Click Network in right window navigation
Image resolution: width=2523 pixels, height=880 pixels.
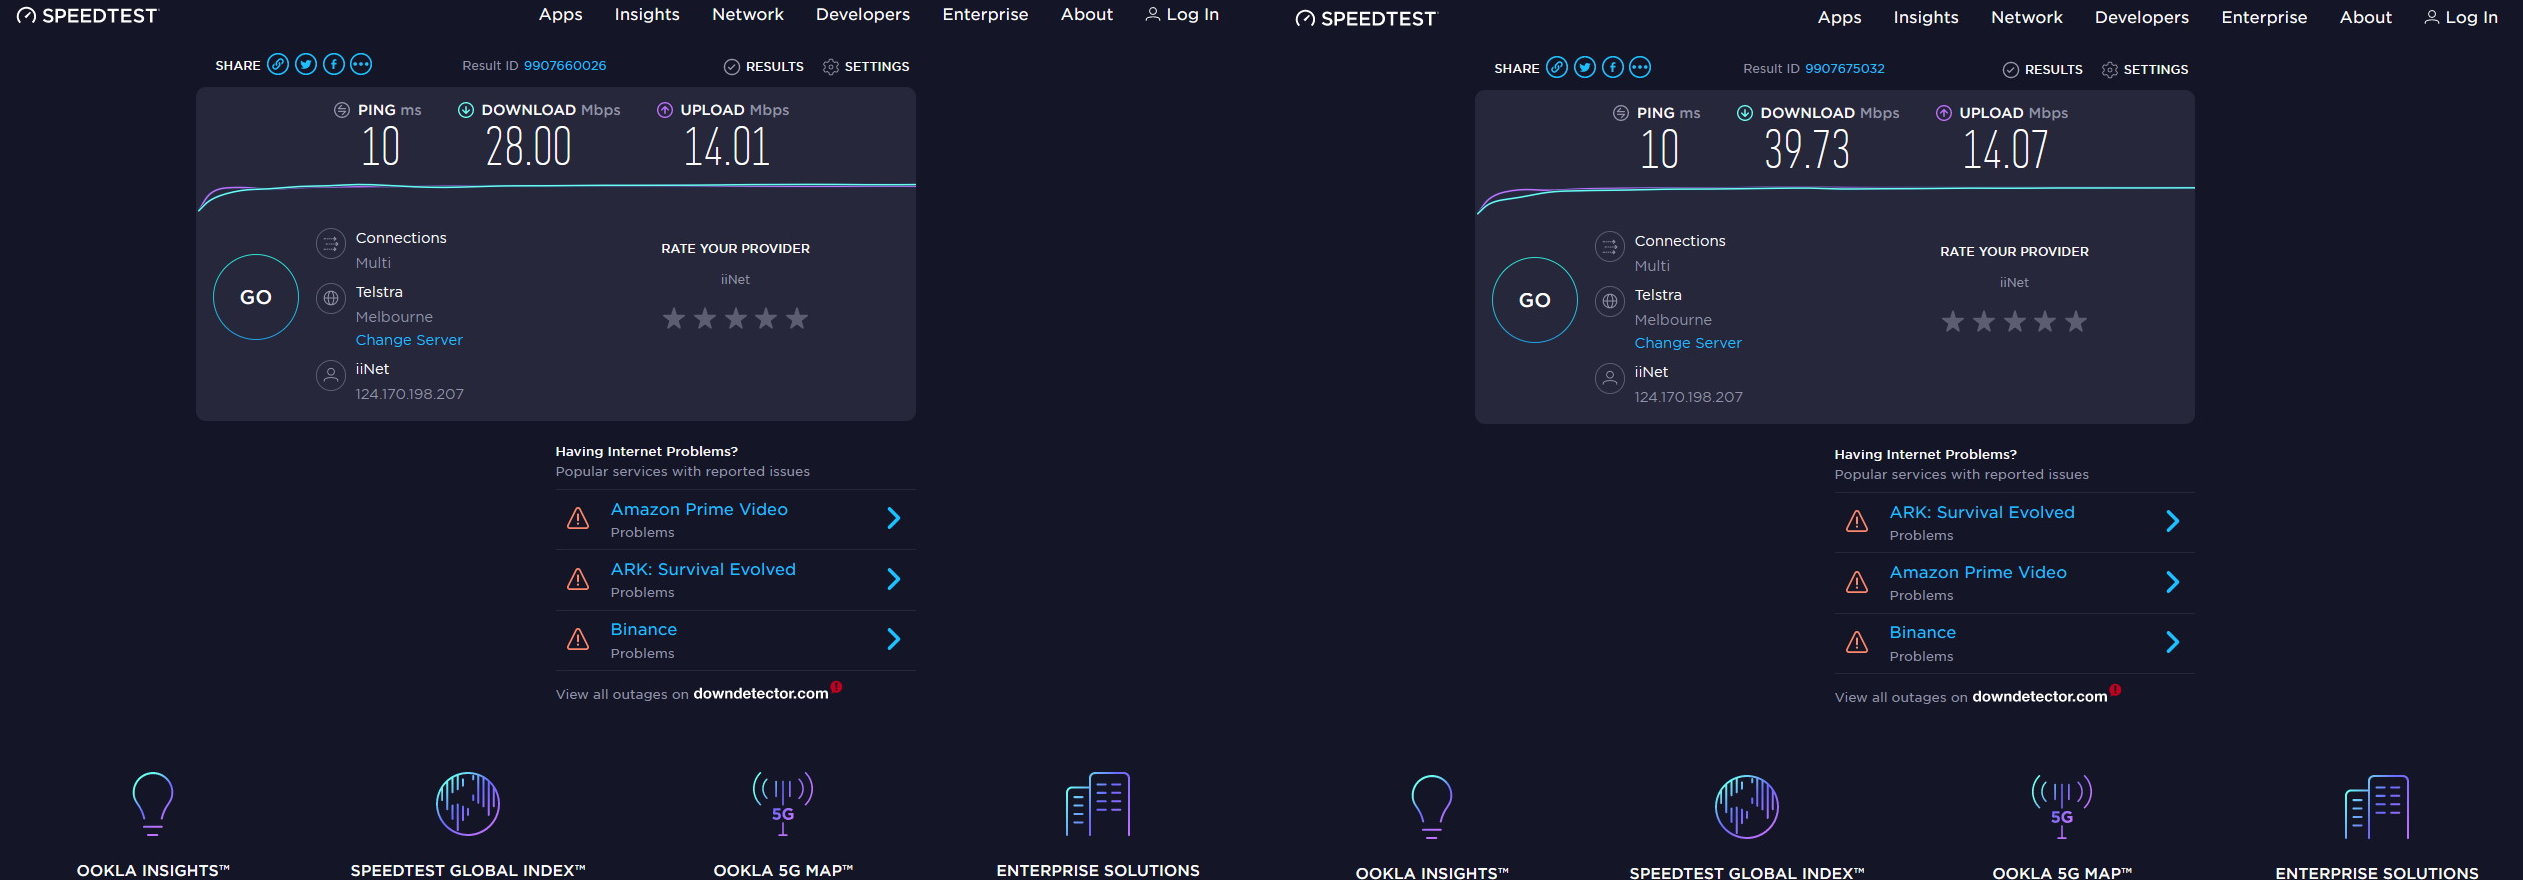[2027, 17]
